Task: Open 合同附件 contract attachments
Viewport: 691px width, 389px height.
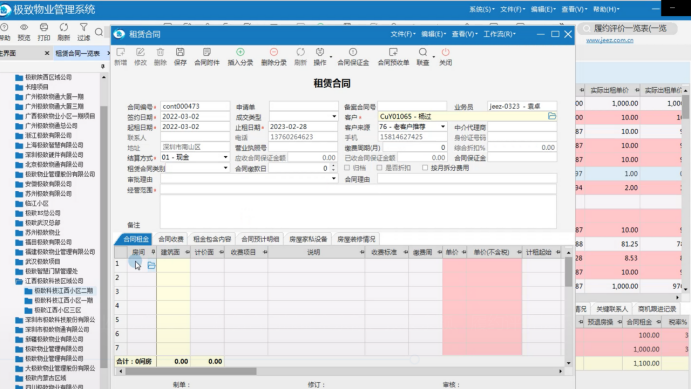Action: (x=207, y=52)
